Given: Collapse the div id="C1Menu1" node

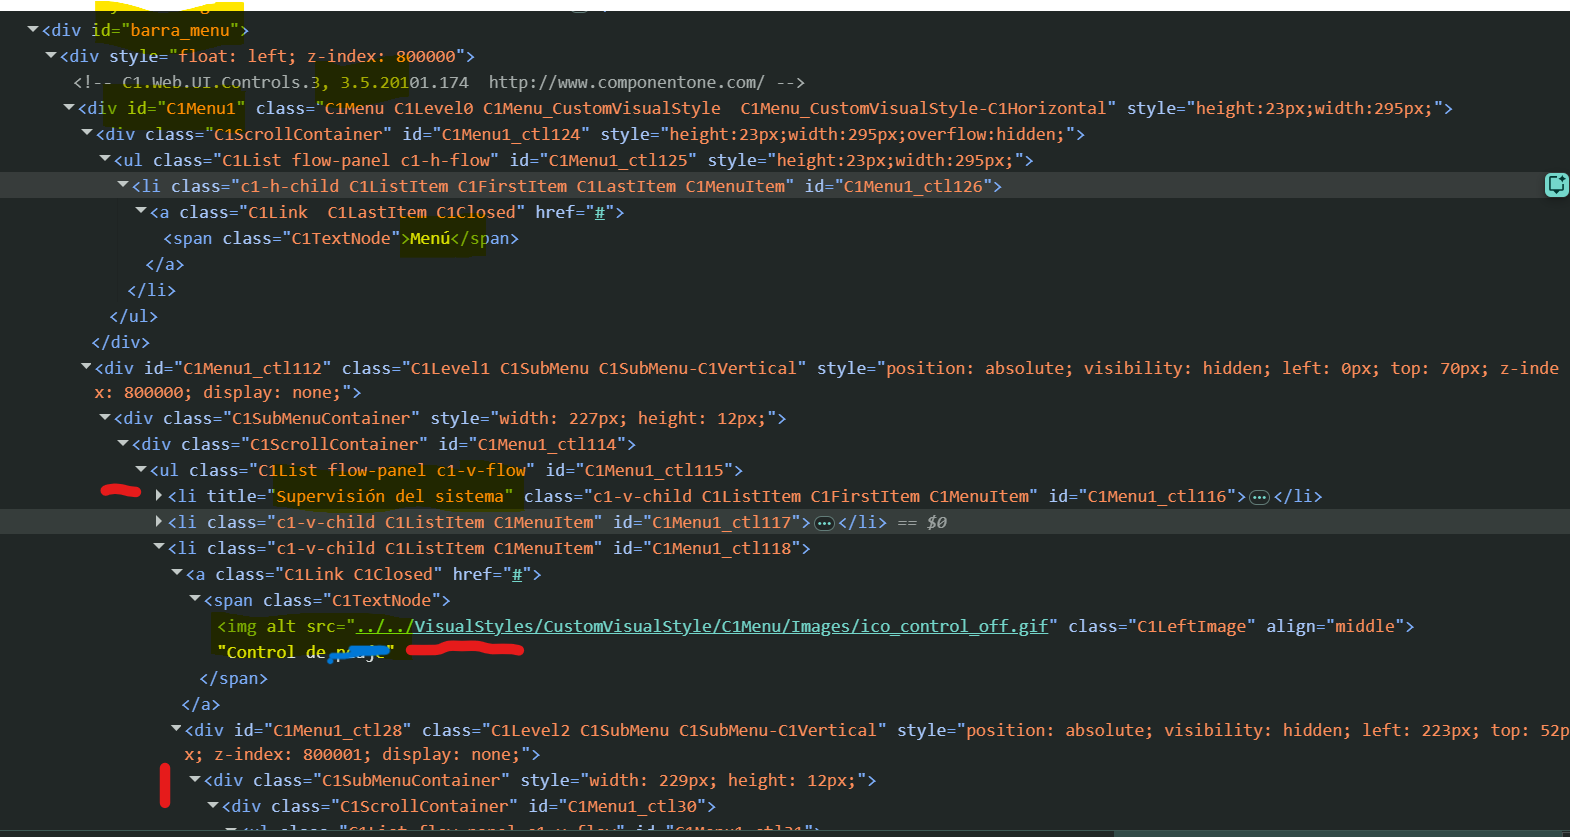Looking at the screenshot, I should click(69, 108).
